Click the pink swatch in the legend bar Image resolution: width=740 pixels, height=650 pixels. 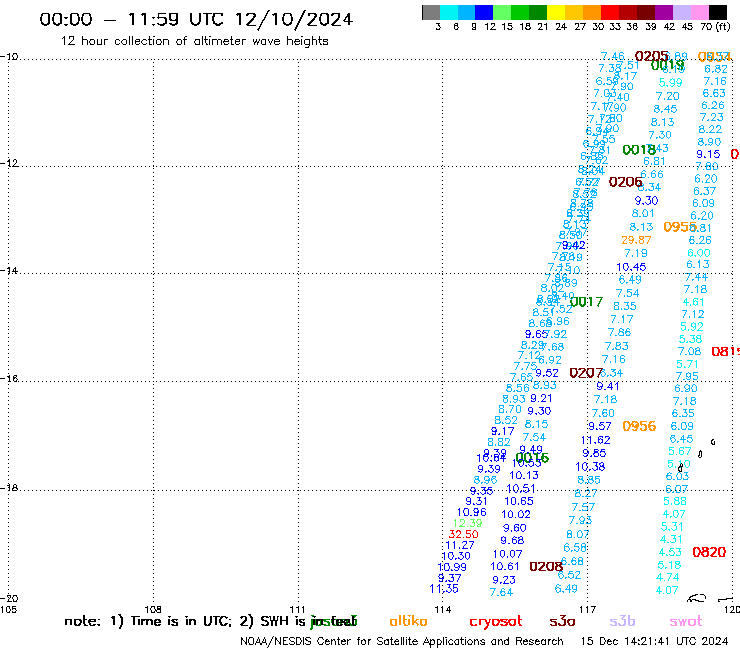click(699, 12)
